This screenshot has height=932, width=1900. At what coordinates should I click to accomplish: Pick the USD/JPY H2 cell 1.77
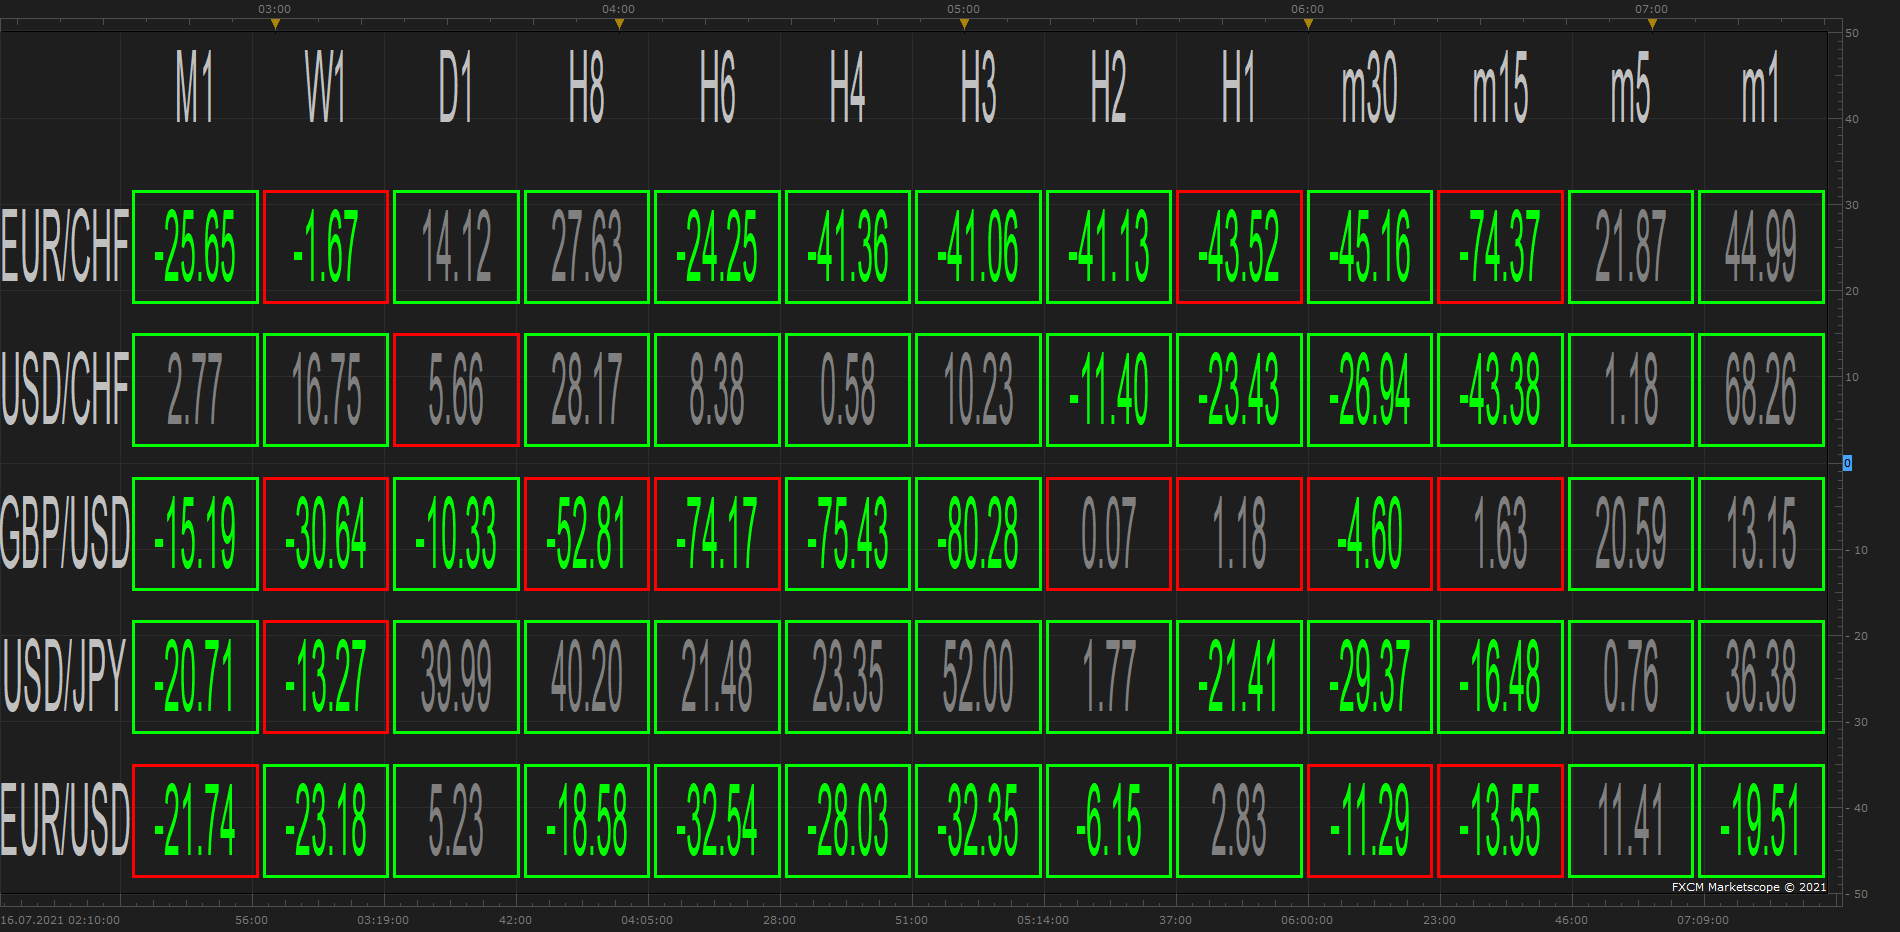pos(1109,677)
